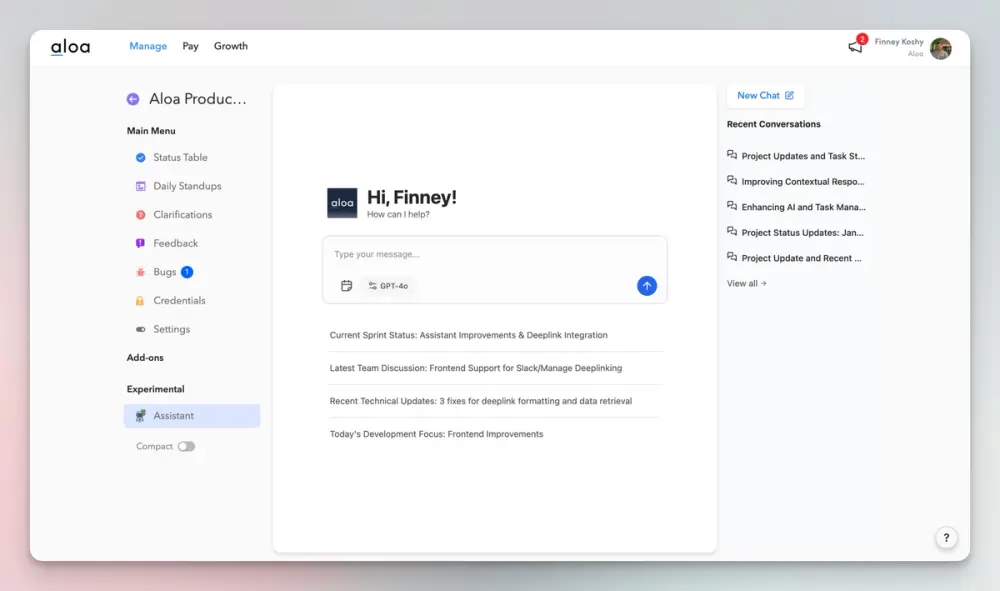The width and height of the screenshot is (1000, 591).
Task: Click View all conversations link
Action: (747, 284)
